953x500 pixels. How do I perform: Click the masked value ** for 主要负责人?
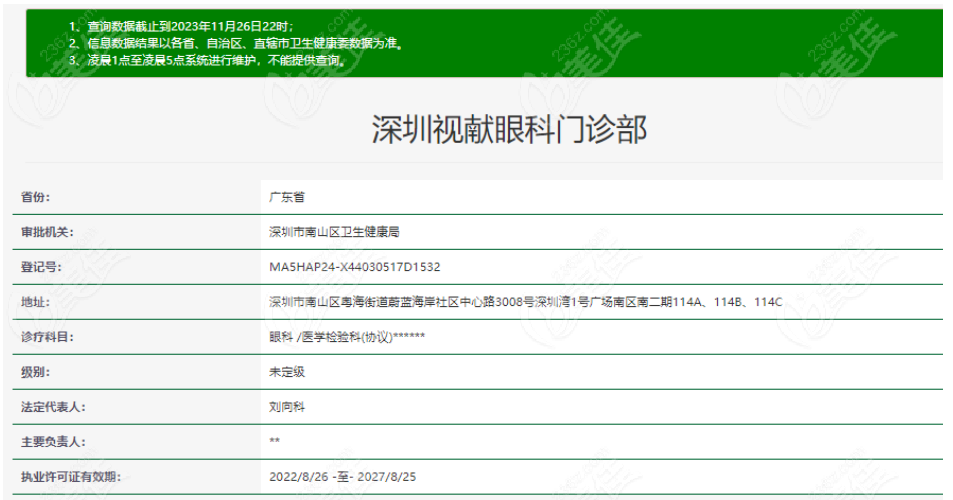(x=275, y=440)
